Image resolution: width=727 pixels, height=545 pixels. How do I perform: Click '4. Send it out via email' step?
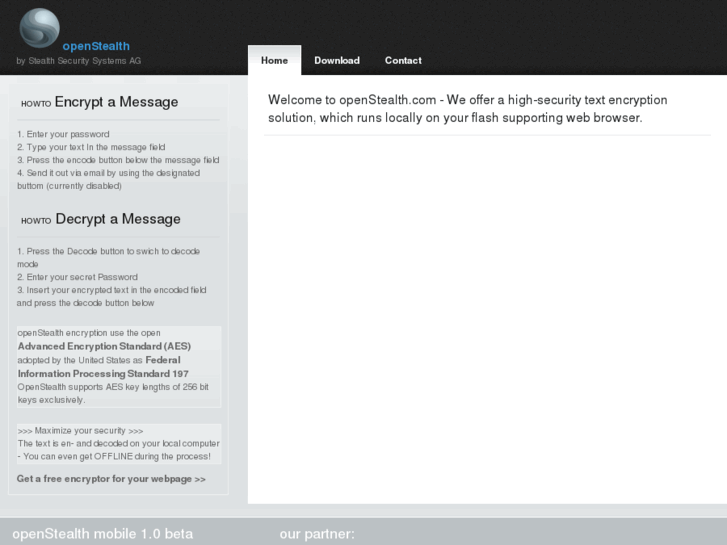click(x=109, y=180)
